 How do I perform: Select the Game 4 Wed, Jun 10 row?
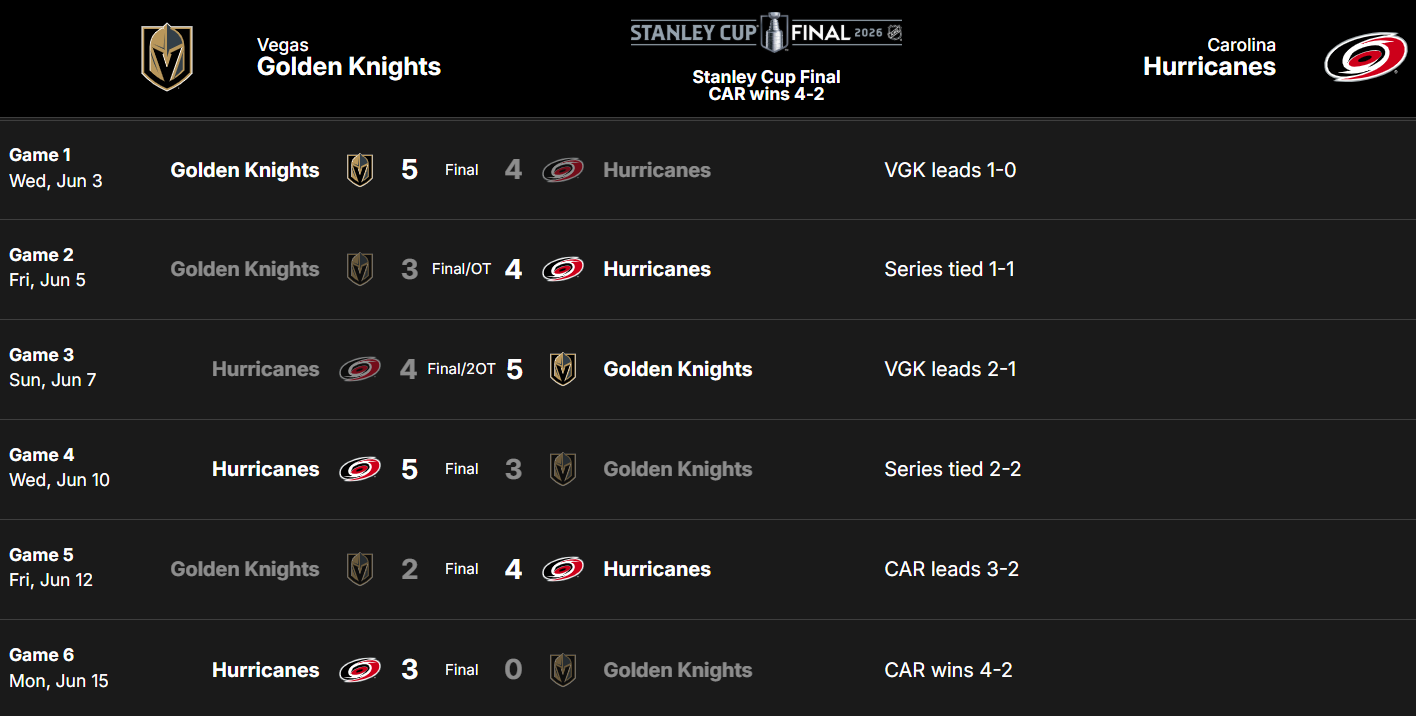708,469
